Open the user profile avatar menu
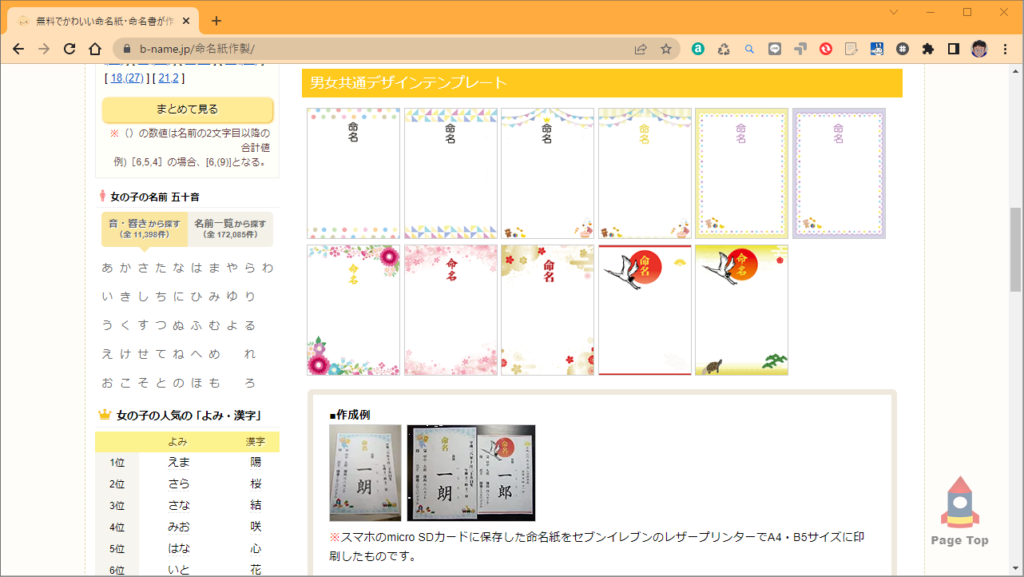The width and height of the screenshot is (1024, 577). (x=980, y=49)
